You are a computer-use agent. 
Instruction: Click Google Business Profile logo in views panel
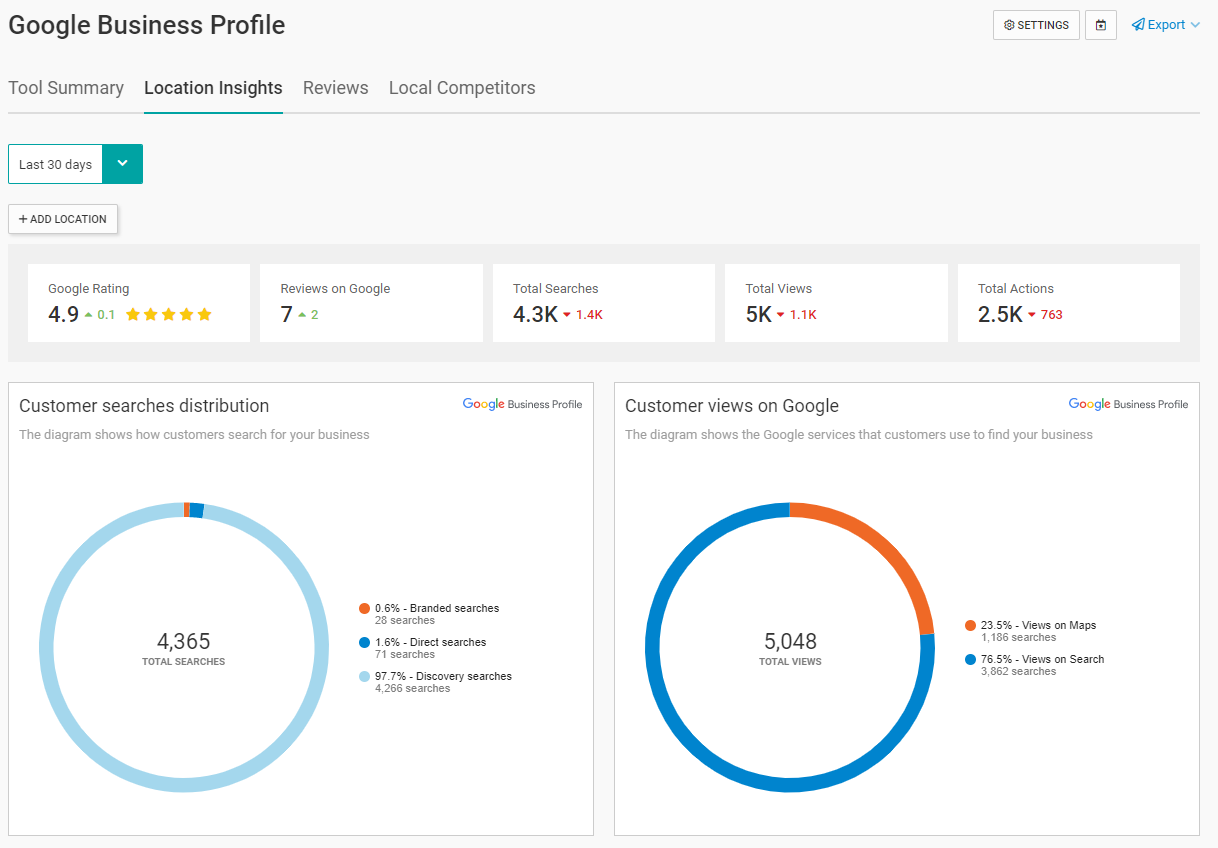pyautogui.click(x=1128, y=405)
